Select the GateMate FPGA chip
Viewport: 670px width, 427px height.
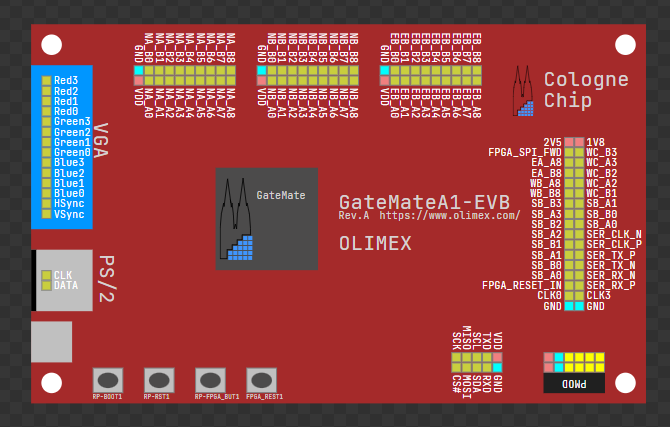click(x=267, y=219)
